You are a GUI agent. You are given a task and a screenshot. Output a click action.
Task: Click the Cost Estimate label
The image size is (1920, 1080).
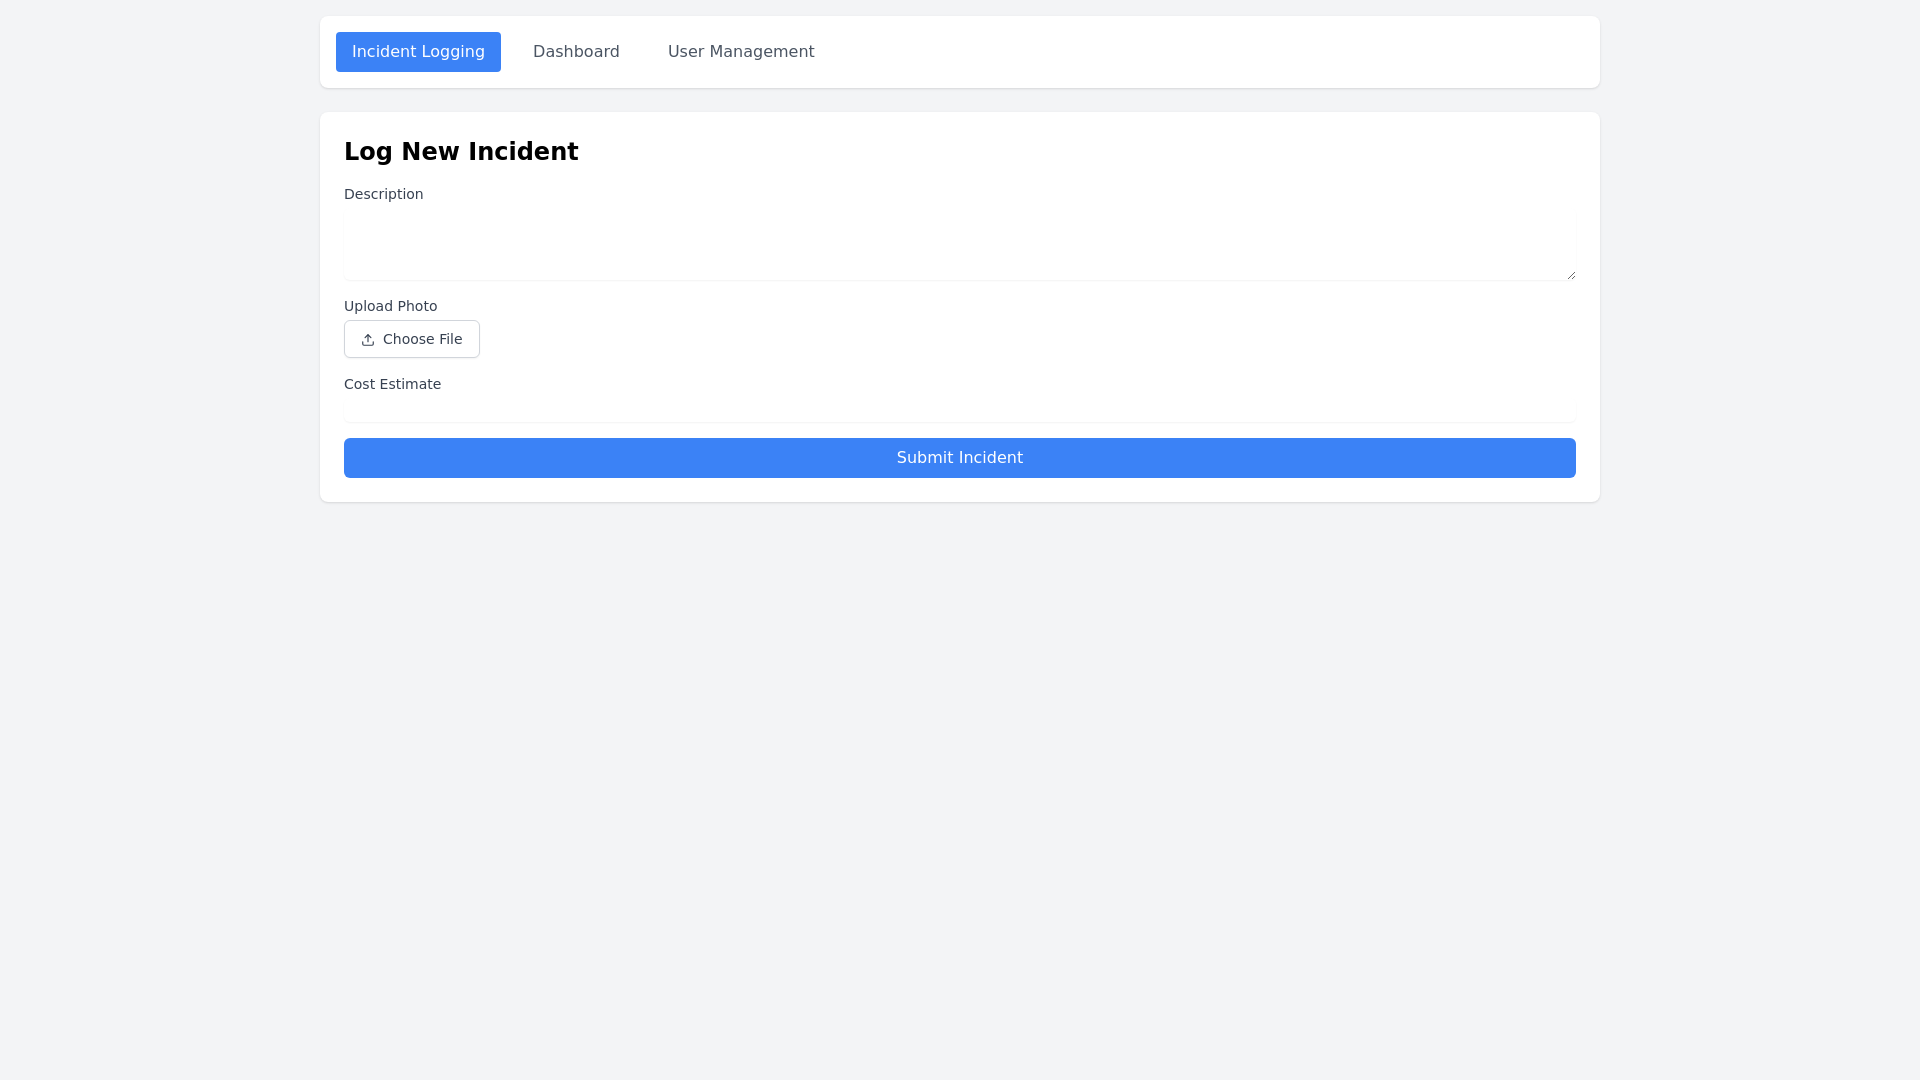click(392, 384)
